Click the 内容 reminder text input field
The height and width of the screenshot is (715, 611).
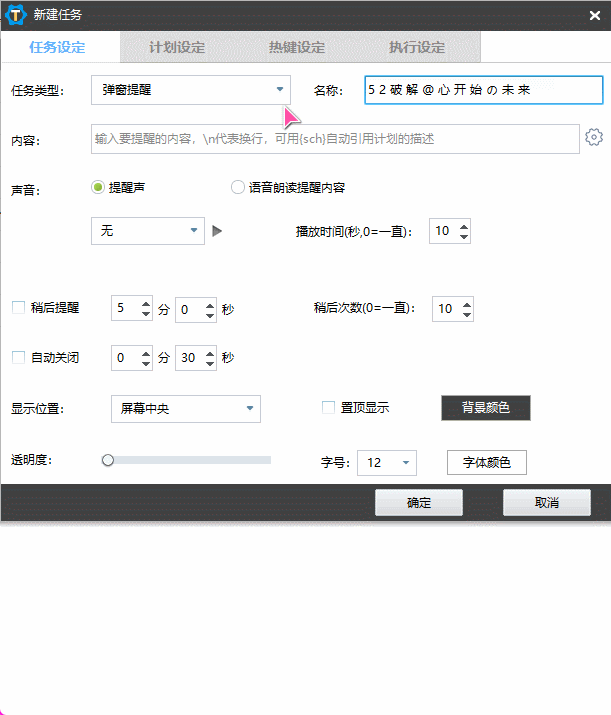pyautogui.click(x=335, y=139)
